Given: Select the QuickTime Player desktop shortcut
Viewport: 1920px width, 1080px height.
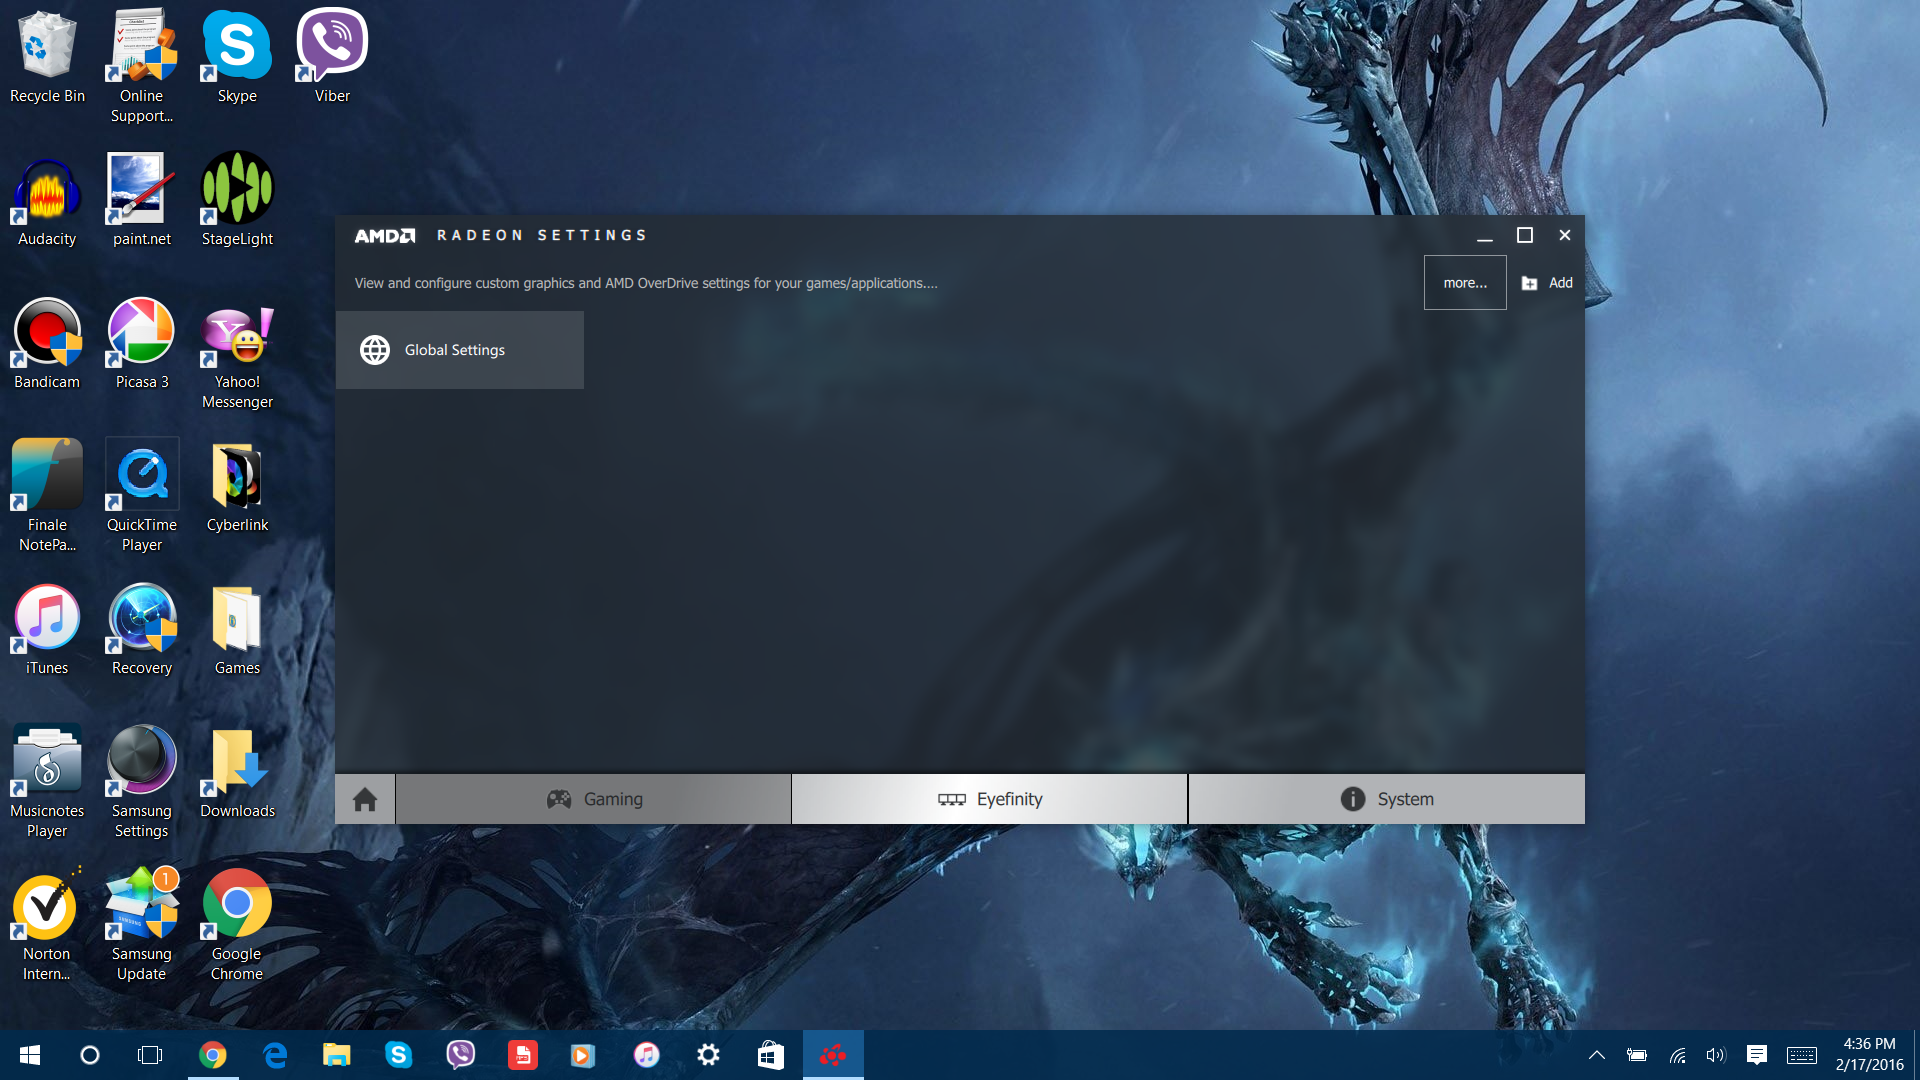Looking at the screenshot, I should (142, 496).
